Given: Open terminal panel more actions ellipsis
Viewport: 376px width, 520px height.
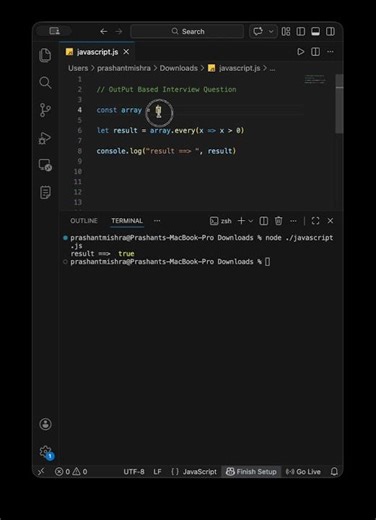Looking at the screenshot, I should [293, 221].
